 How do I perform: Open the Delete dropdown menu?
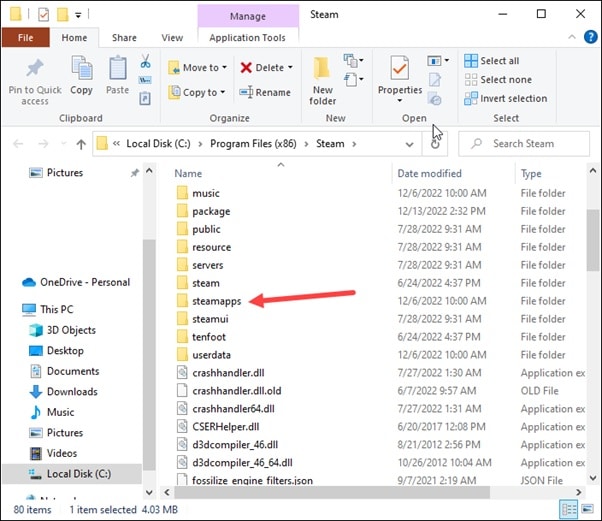click(290, 68)
